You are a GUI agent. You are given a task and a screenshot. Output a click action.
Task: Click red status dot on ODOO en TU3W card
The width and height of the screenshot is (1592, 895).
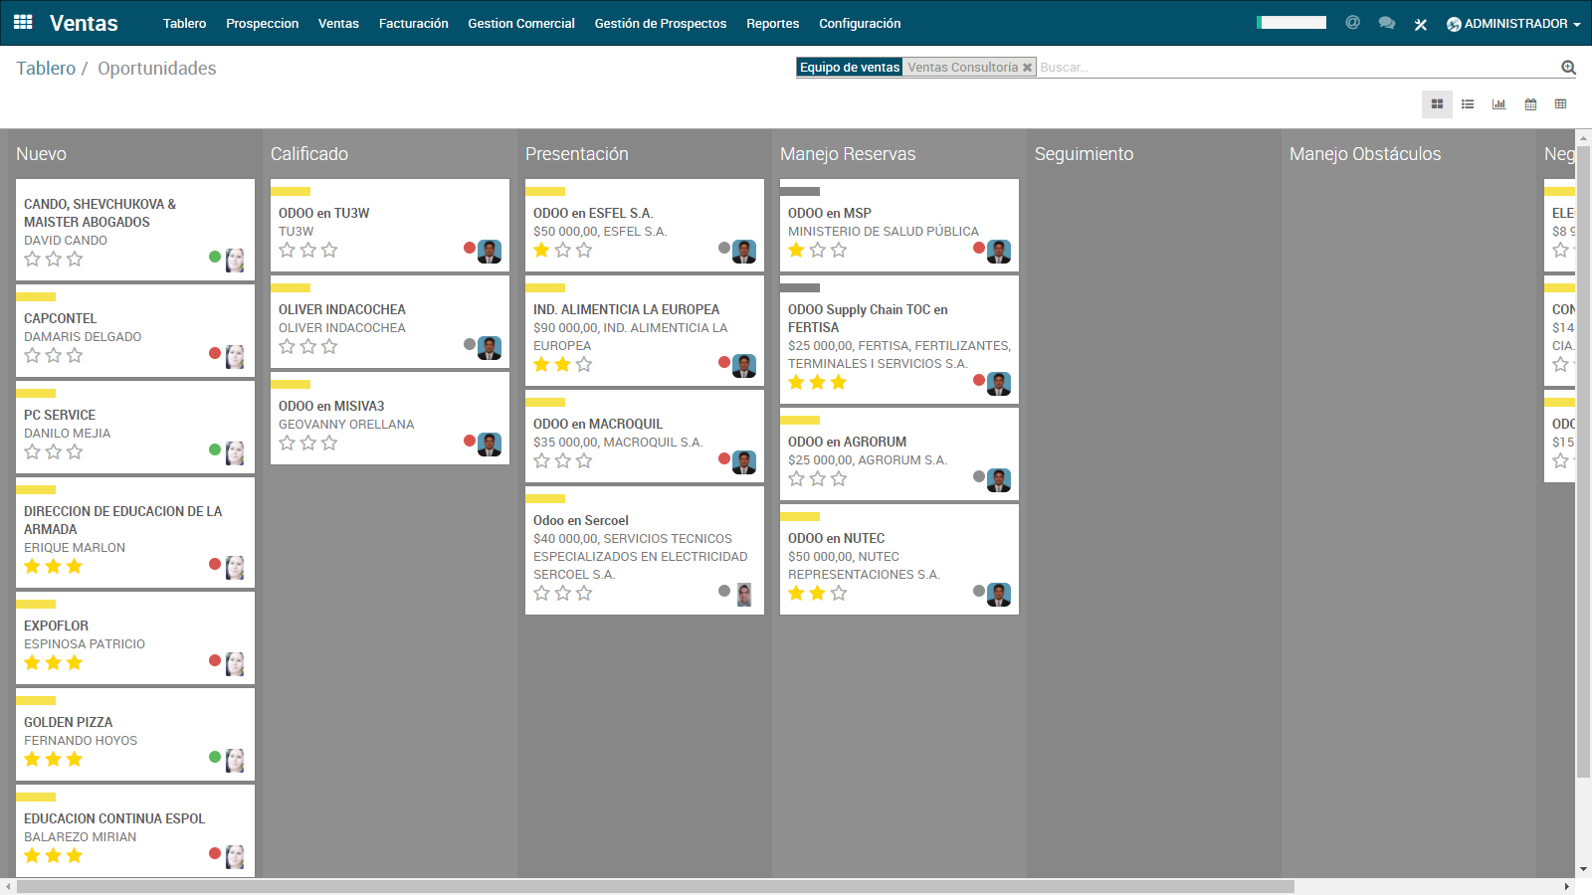coord(469,248)
